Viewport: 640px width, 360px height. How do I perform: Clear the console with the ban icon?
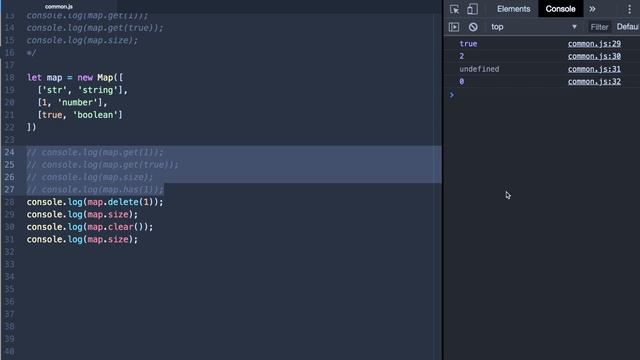coord(473,27)
